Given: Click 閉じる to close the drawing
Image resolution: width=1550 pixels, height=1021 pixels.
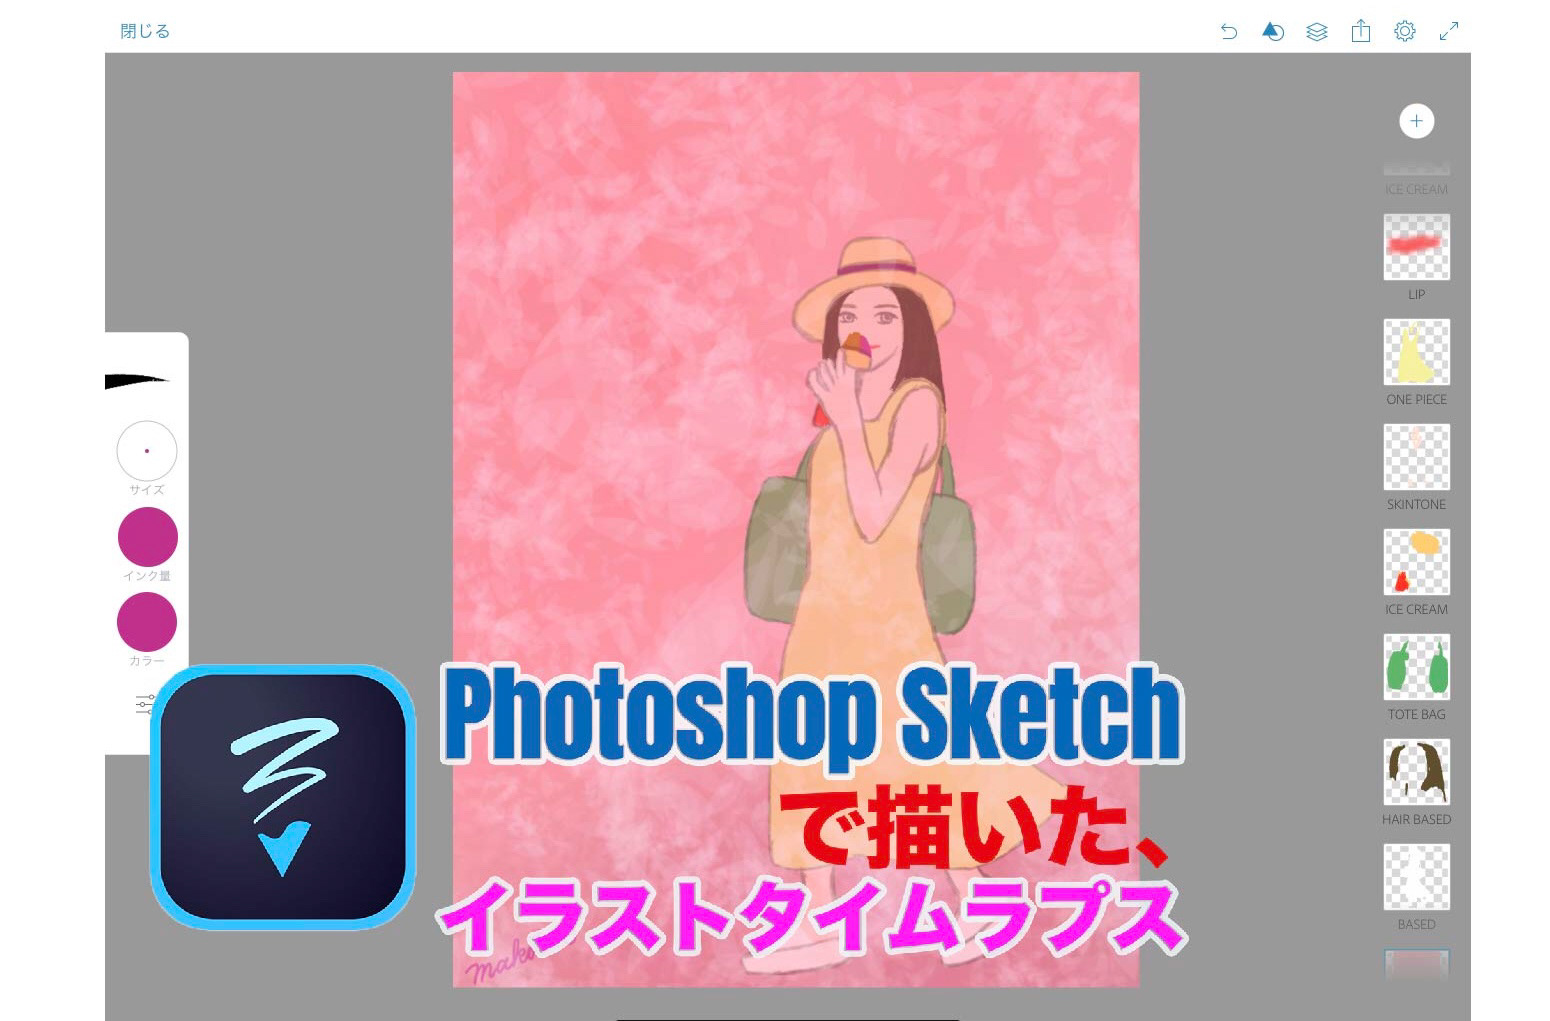Looking at the screenshot, I should point(146,31).
